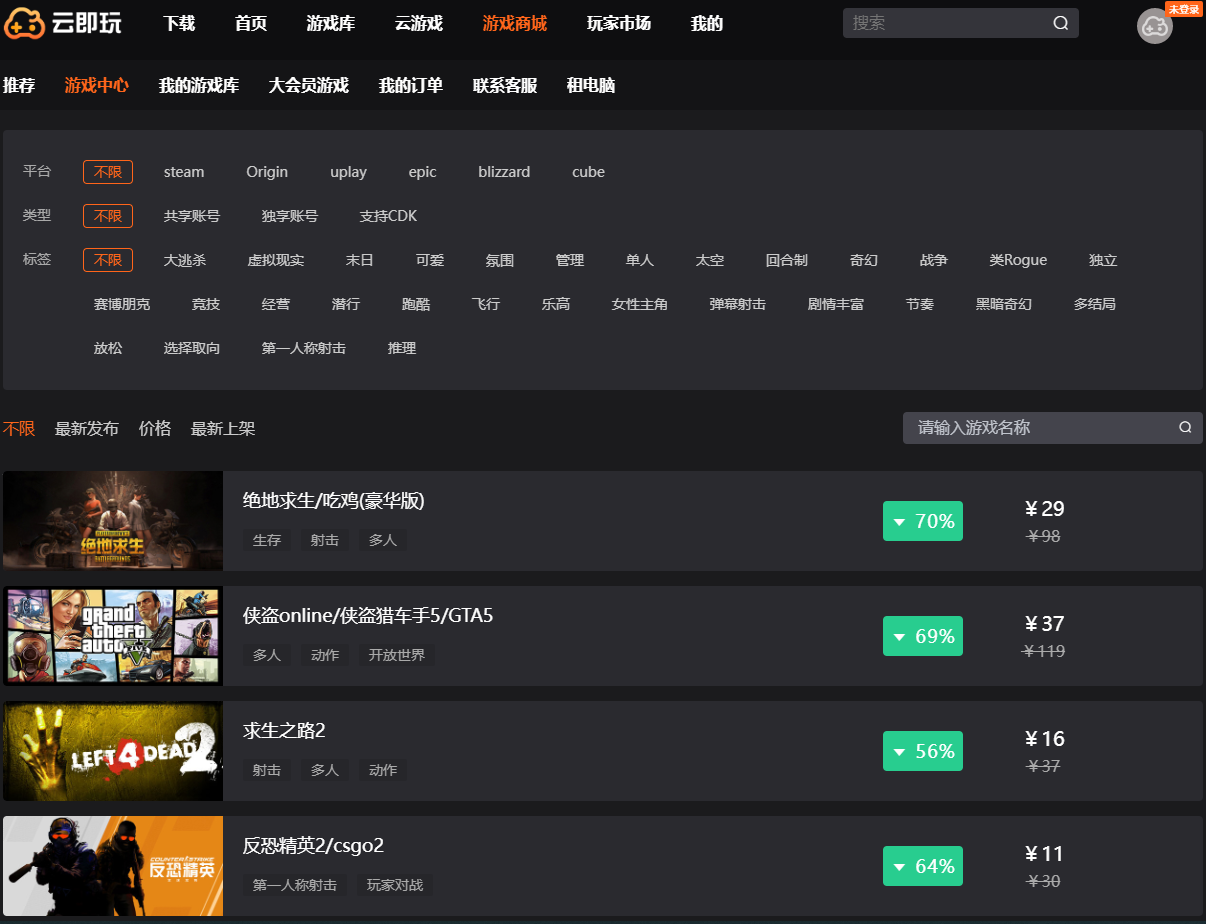Click the magnifier in game name search field
1206x924 pixels.
(1185, 428)
